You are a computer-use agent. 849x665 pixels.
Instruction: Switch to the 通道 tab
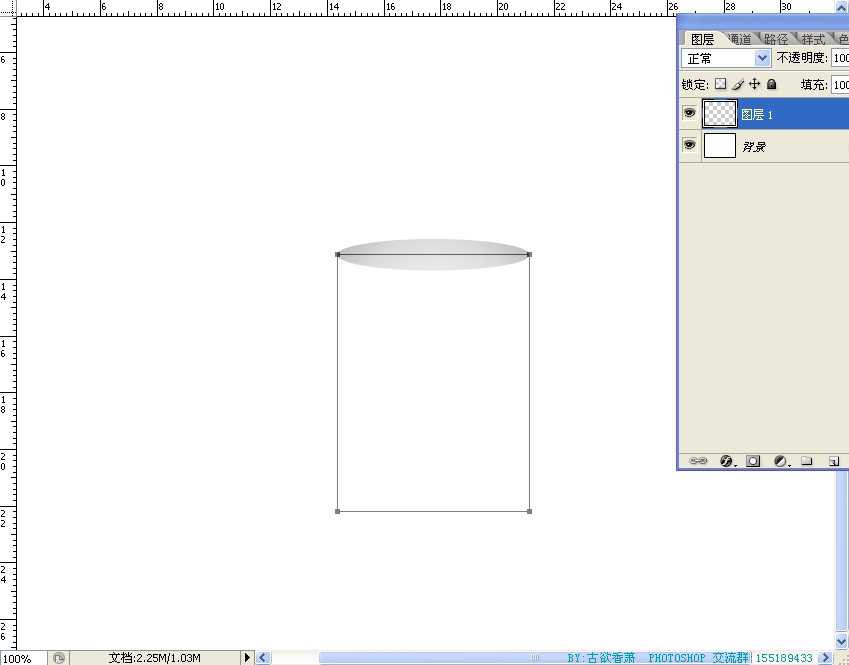click(x=739, y=39)
